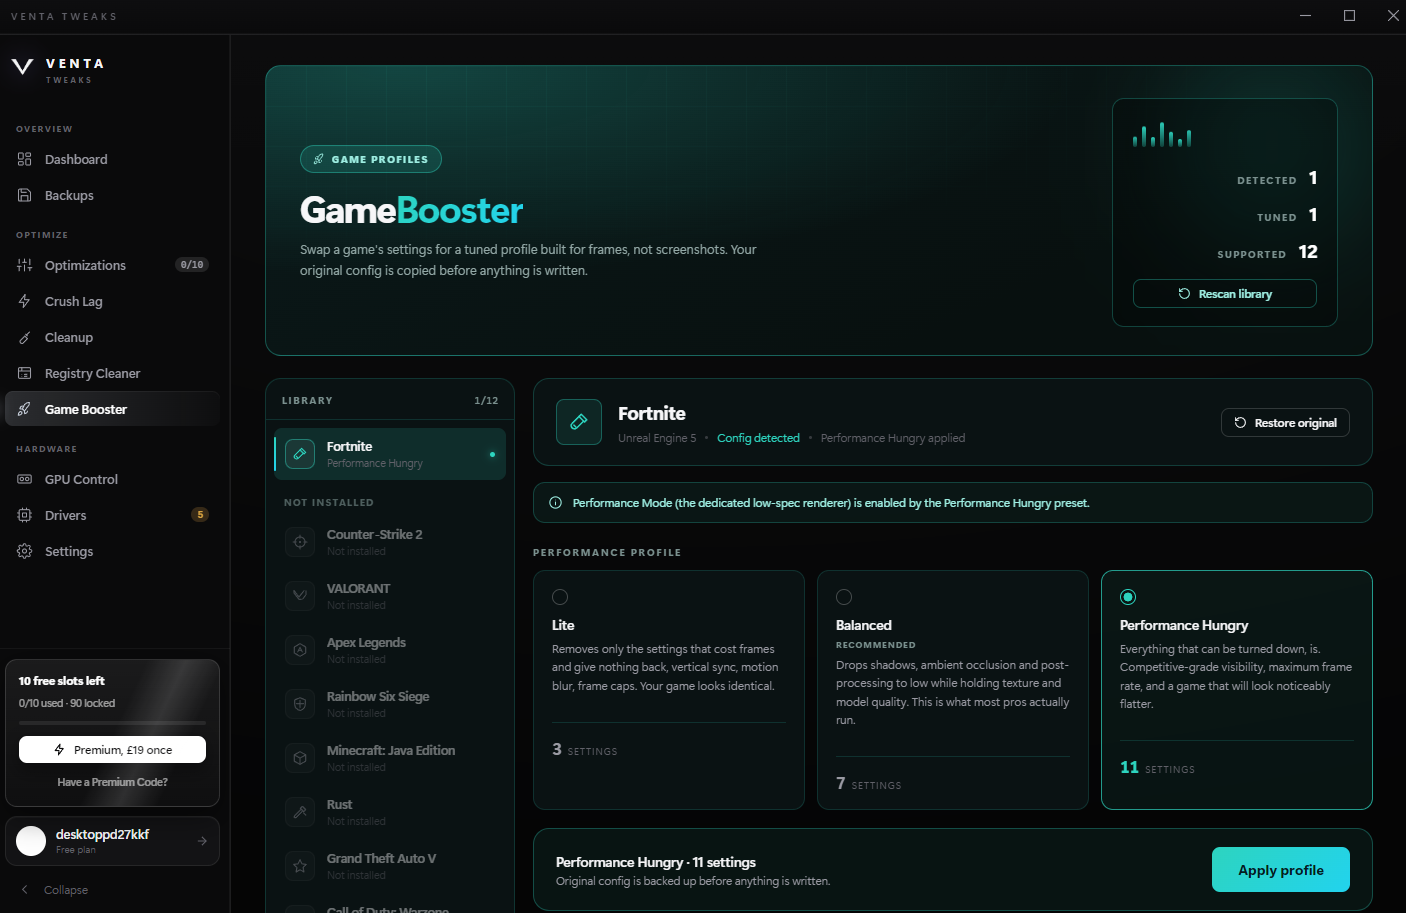Select Fortnite in the library list

pyautogui.click(x=390, y=454)
